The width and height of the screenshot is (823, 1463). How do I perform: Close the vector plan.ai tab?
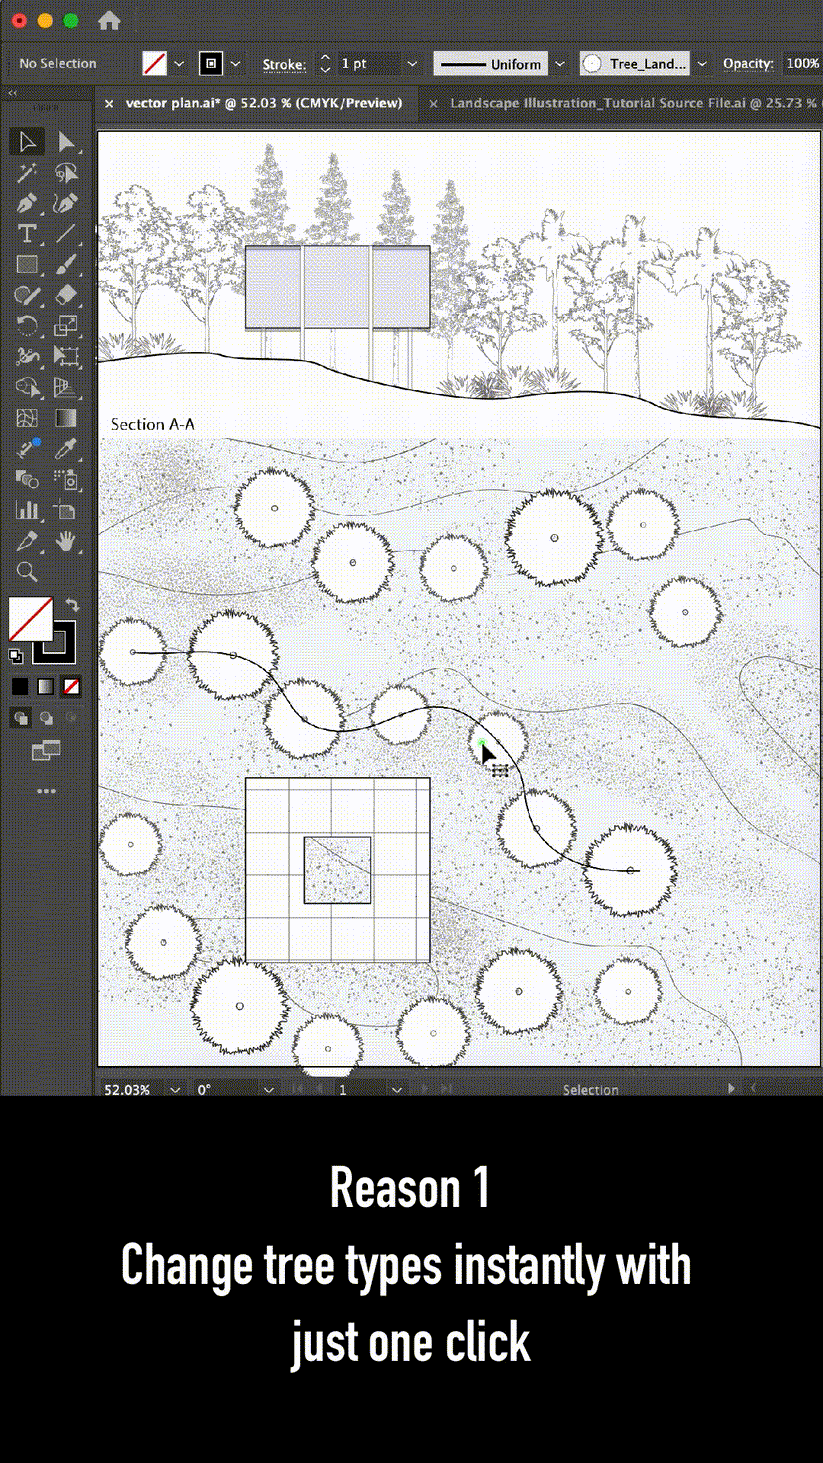(109, 103)
